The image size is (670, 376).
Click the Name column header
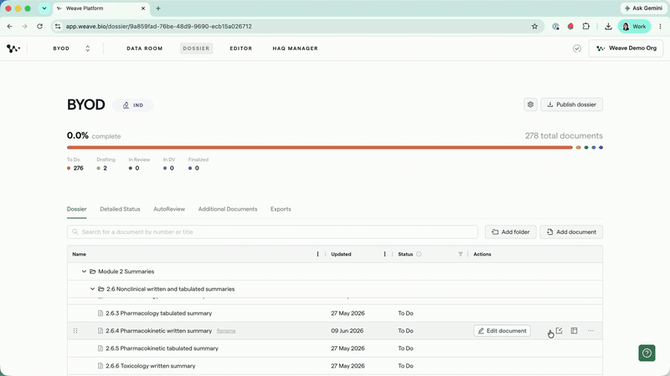[79, 254]
